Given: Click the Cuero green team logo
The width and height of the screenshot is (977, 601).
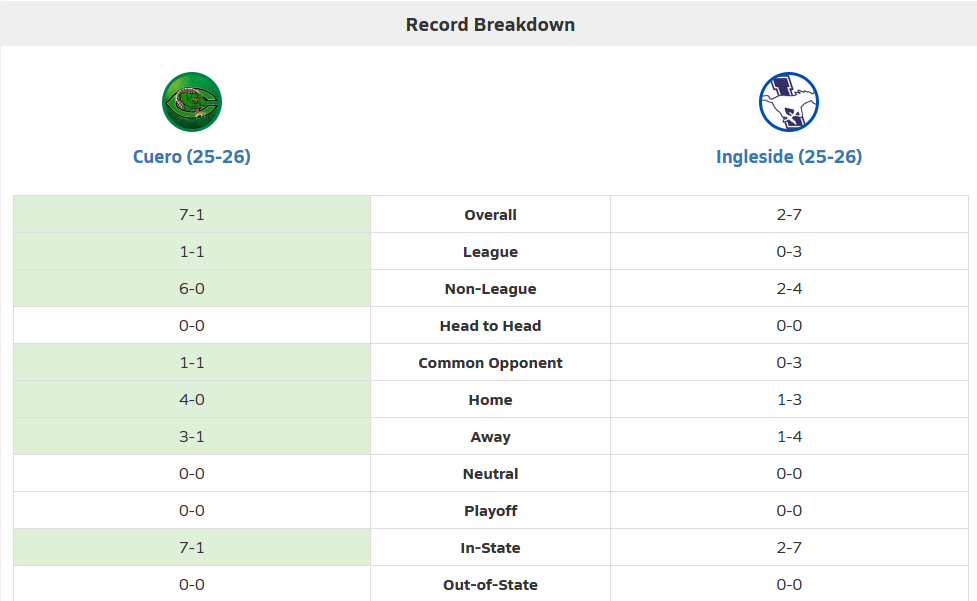Looking at the screenshot, I should pyautogui.click(x=192, y=102).
